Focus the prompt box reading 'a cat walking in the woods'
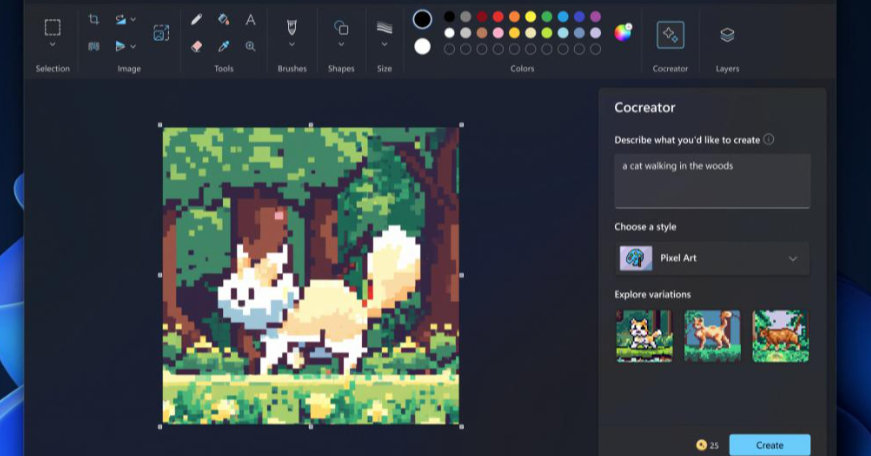 [712, 181]
